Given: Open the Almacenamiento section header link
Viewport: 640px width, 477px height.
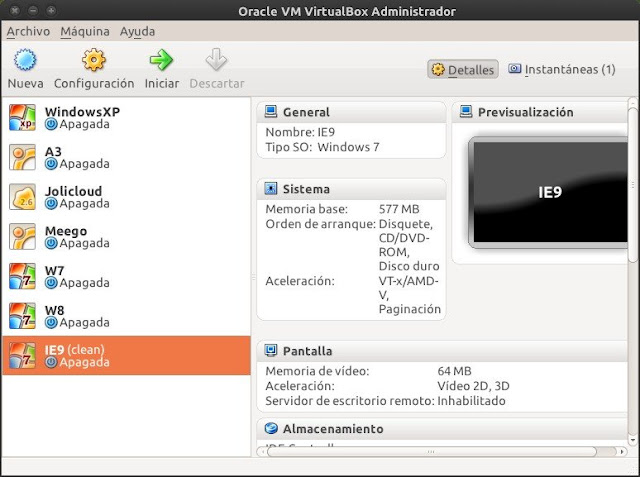Looking at the screenshot, I should pyautogui.click(x=333, y=429).
